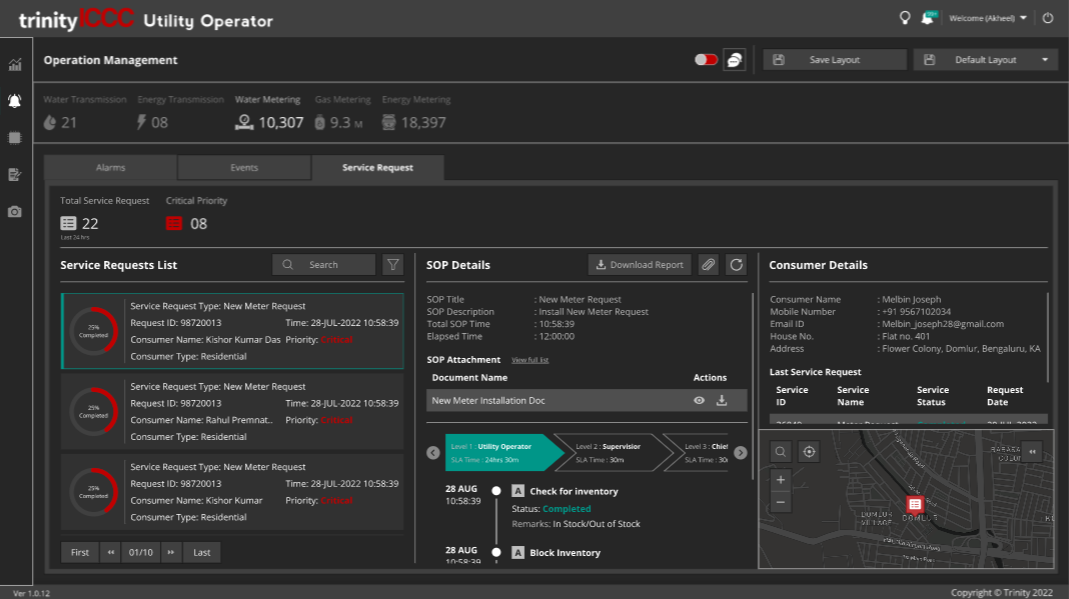Select Water Transmission metric

coord(85,112)
